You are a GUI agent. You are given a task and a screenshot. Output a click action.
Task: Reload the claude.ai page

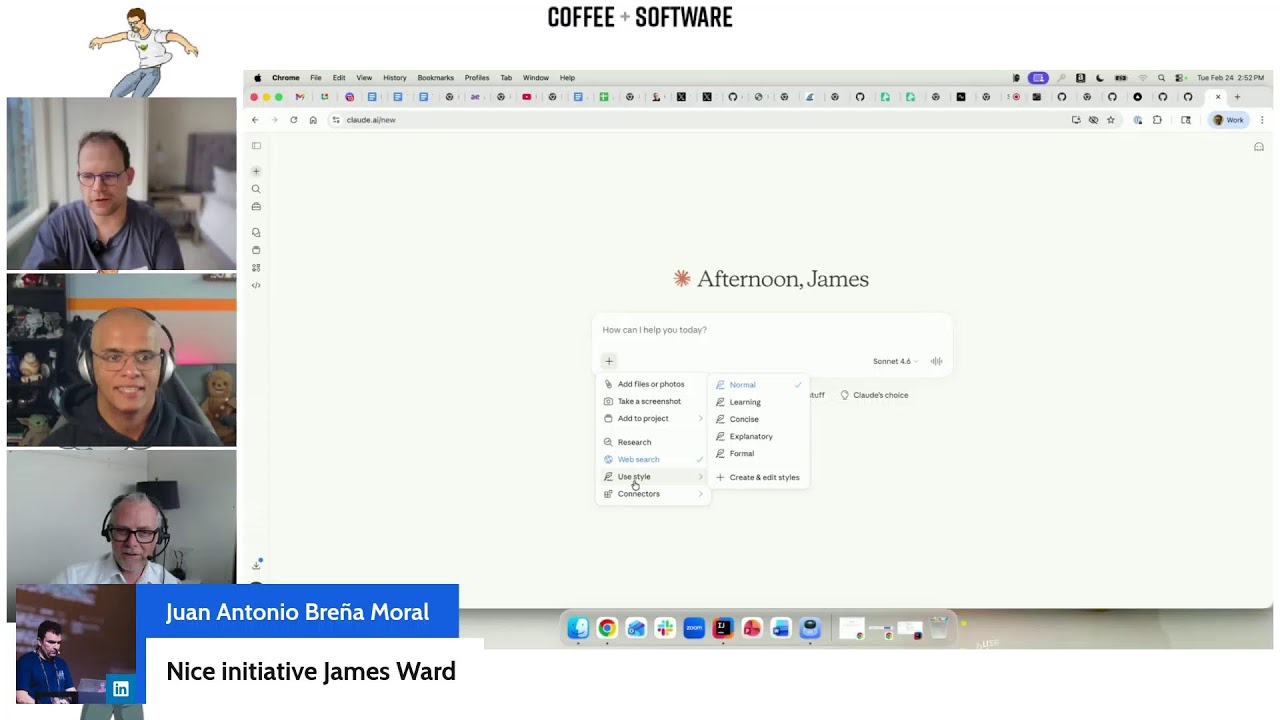pos(293,120)
